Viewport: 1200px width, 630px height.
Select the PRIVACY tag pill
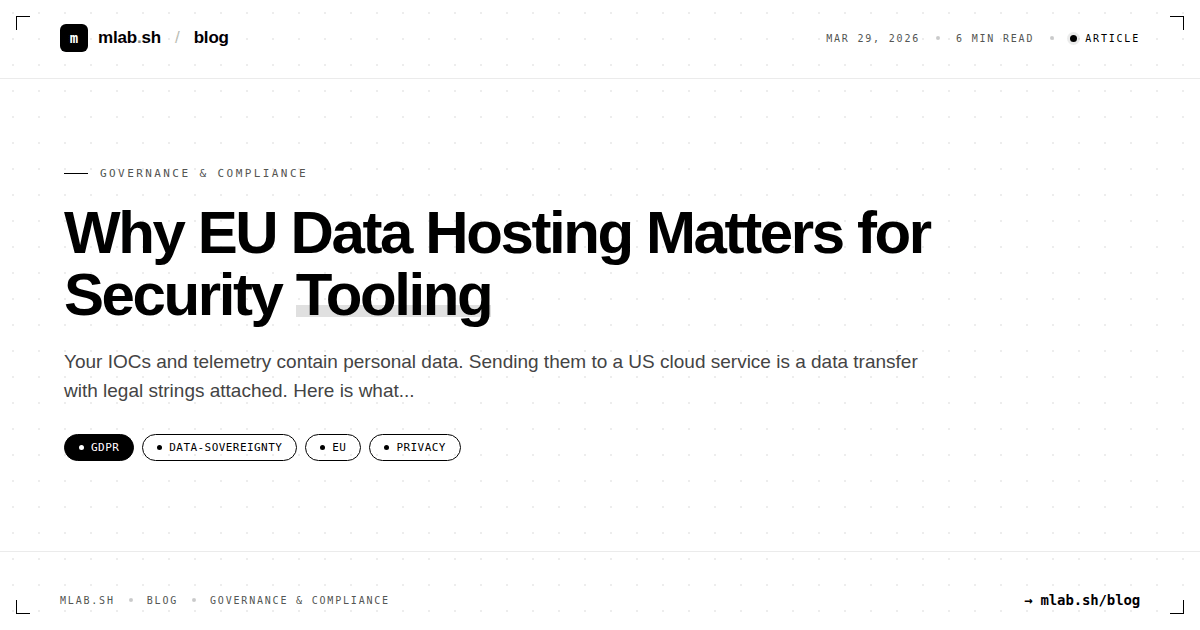[x=415, y=447]
